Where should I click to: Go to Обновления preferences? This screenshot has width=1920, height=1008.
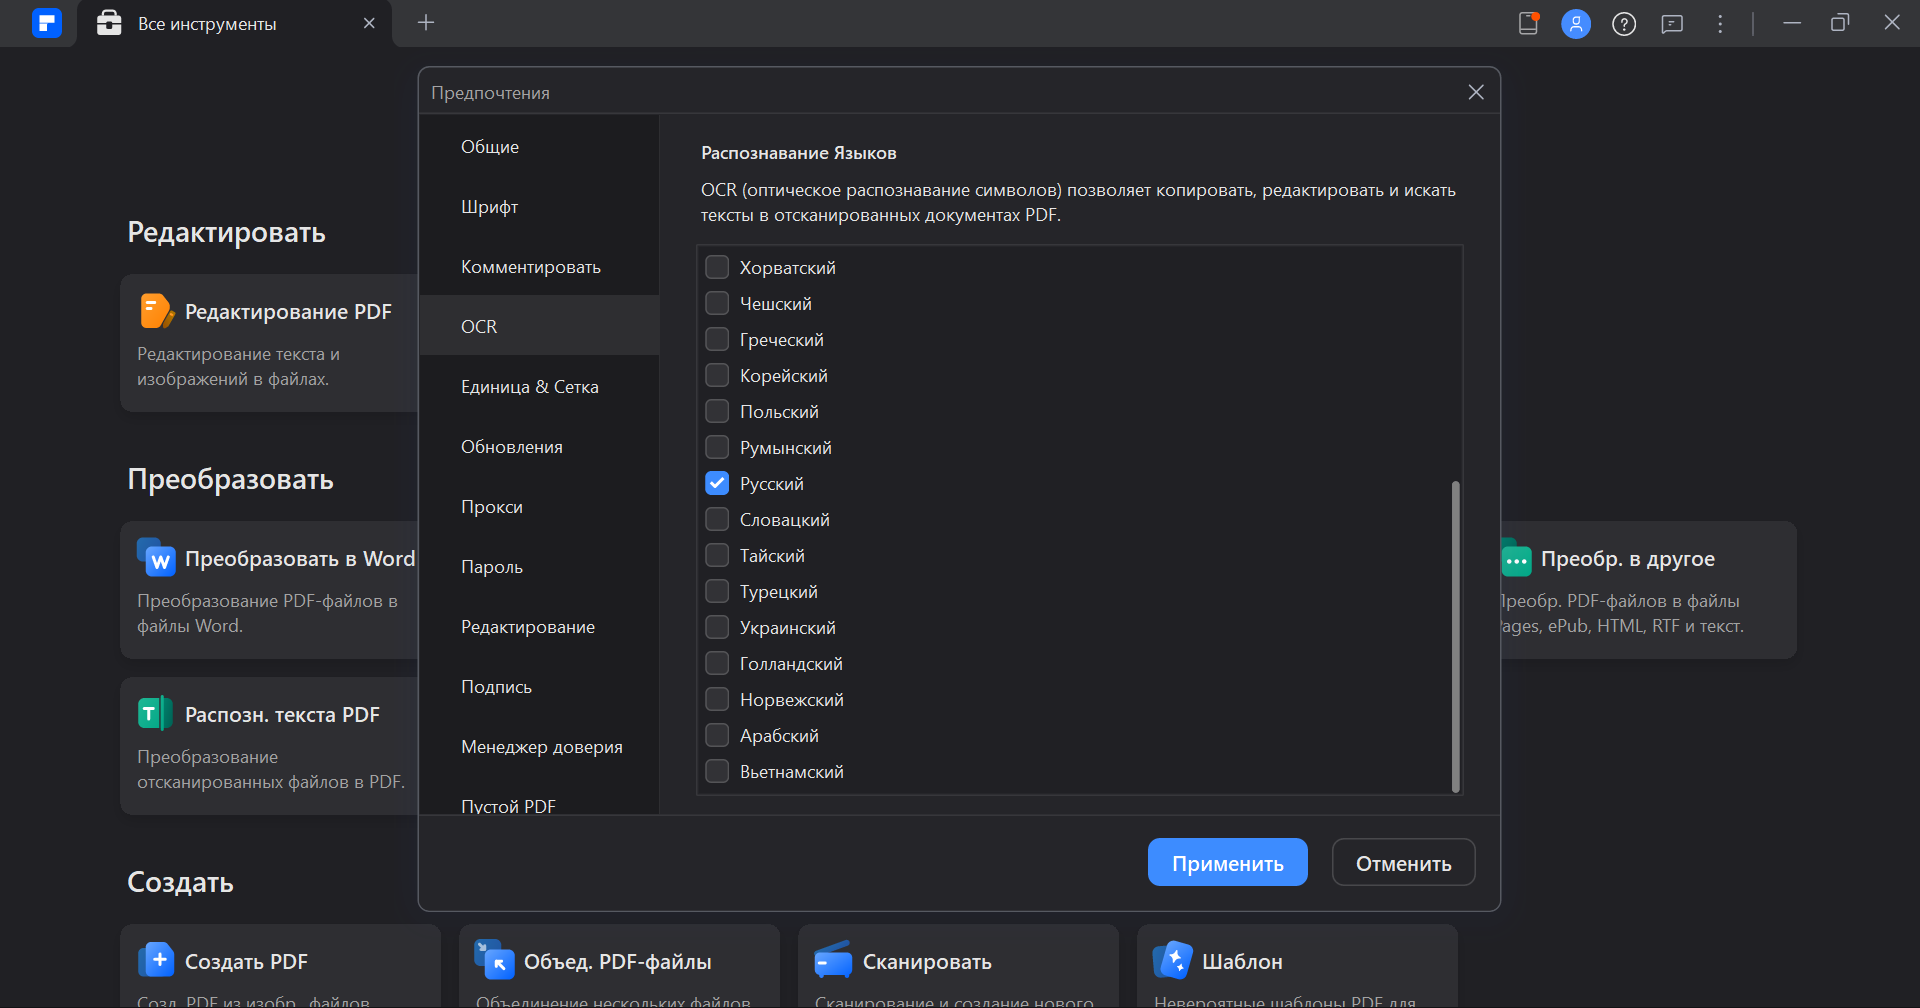[x=539, y=447]
